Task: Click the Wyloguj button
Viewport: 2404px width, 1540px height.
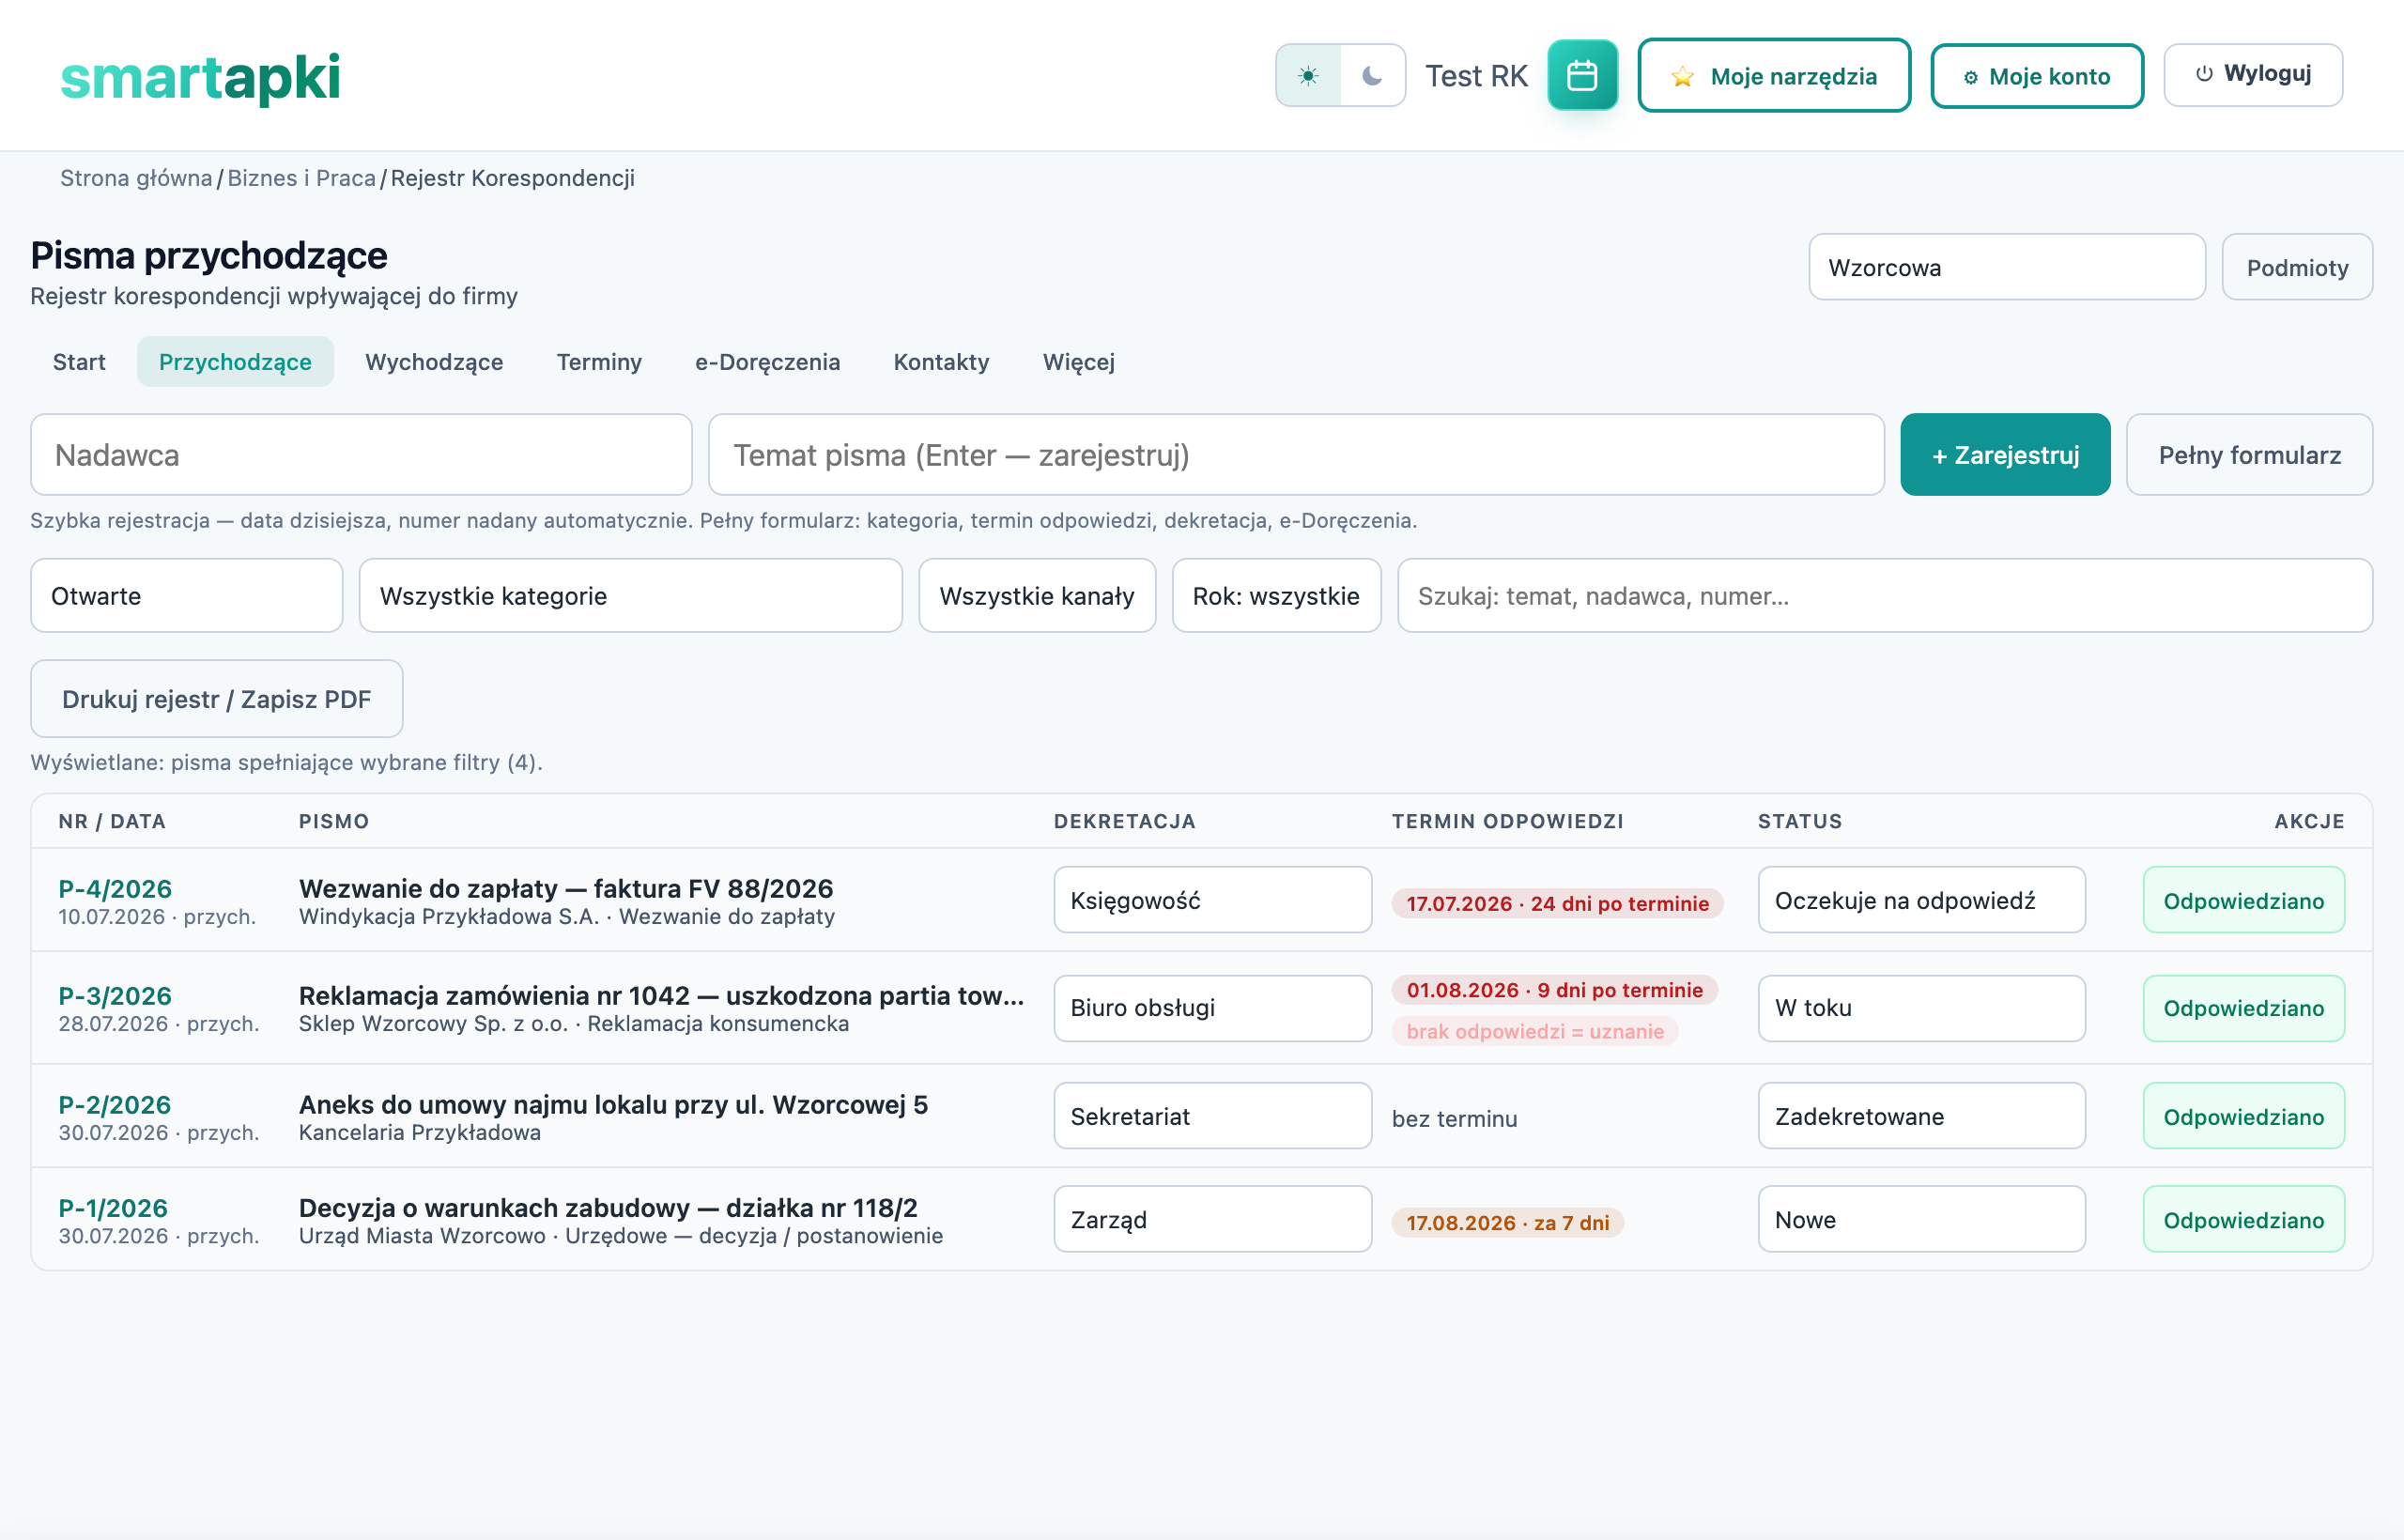Action: (x=2253, y=75)
